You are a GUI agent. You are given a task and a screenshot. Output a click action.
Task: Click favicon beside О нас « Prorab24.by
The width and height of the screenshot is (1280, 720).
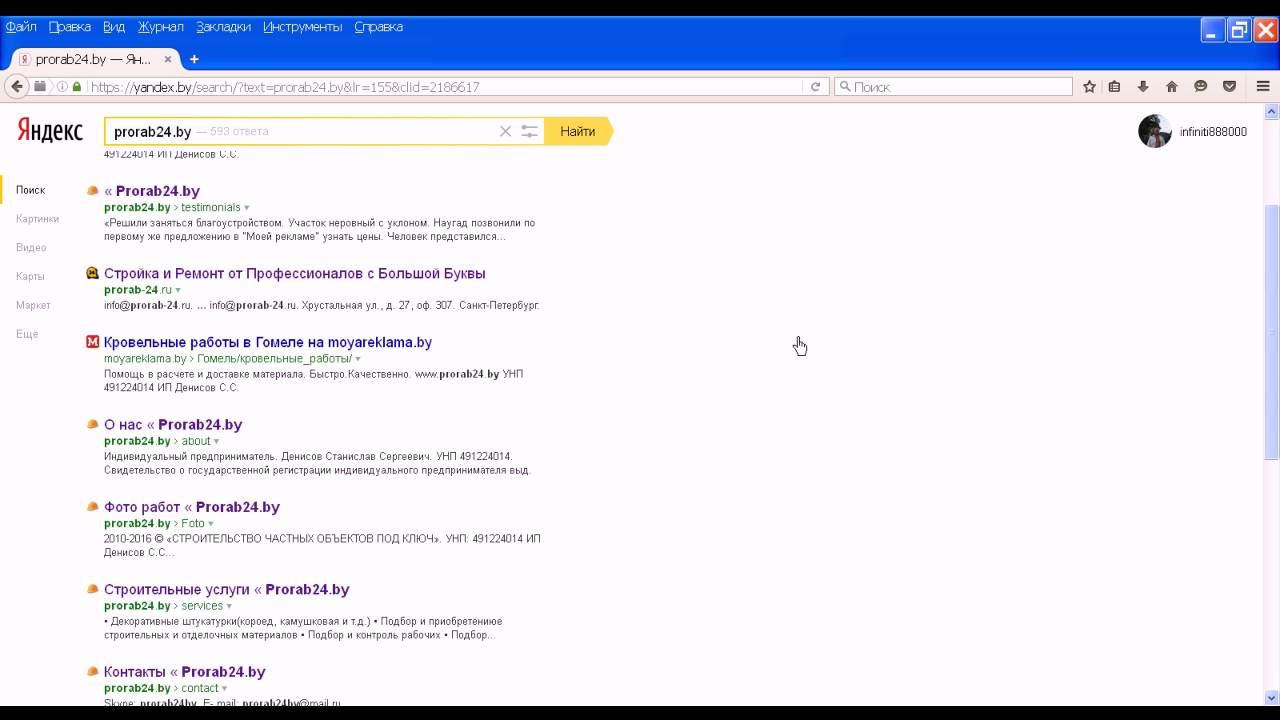[x=92, y=424]
